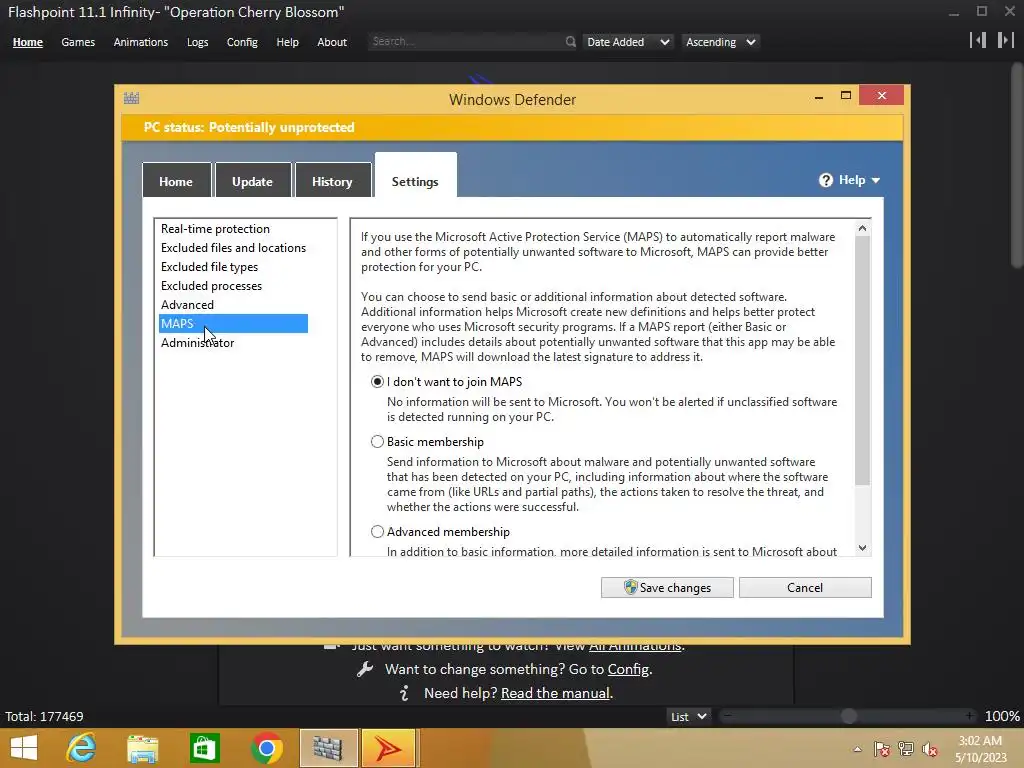This screenshot has width=1024, height=768.
Task: Open Flashpoint Logs menu
Action: (x=197, y=42)
